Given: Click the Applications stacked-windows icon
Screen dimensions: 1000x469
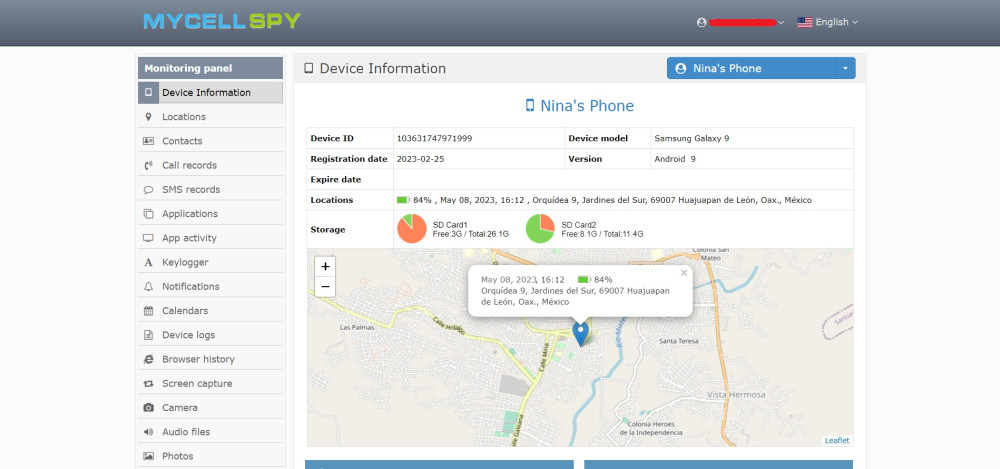Looking at the screenshot, I should point(149,214).
